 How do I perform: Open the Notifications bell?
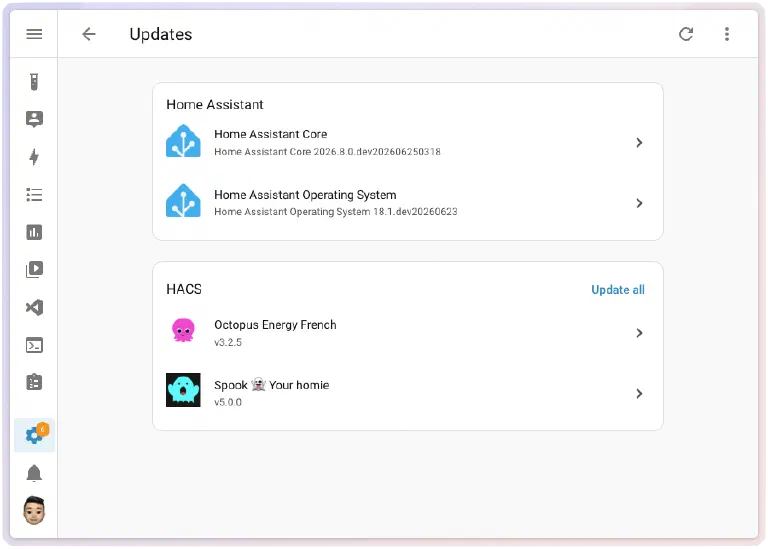pos(34,474)
